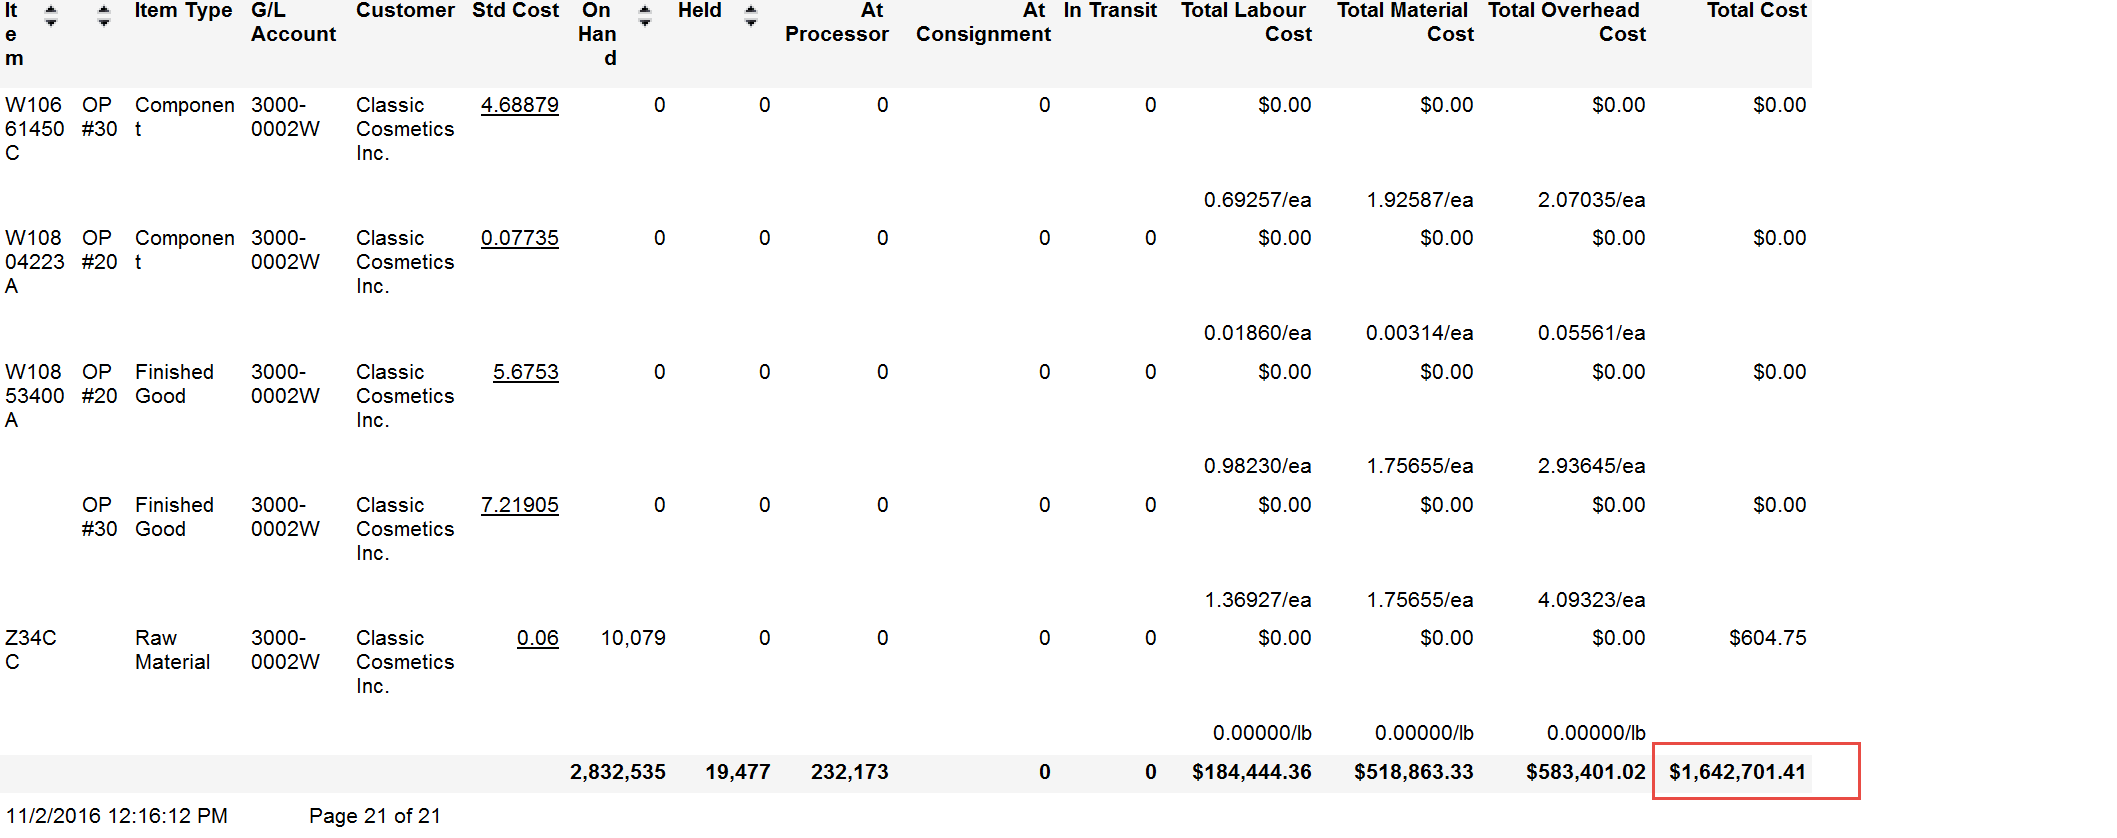Click 3000-0002W account in Z34CC row
This screenshot has width=2117, height=838.
pyautogui.click(x=285, y=650)
